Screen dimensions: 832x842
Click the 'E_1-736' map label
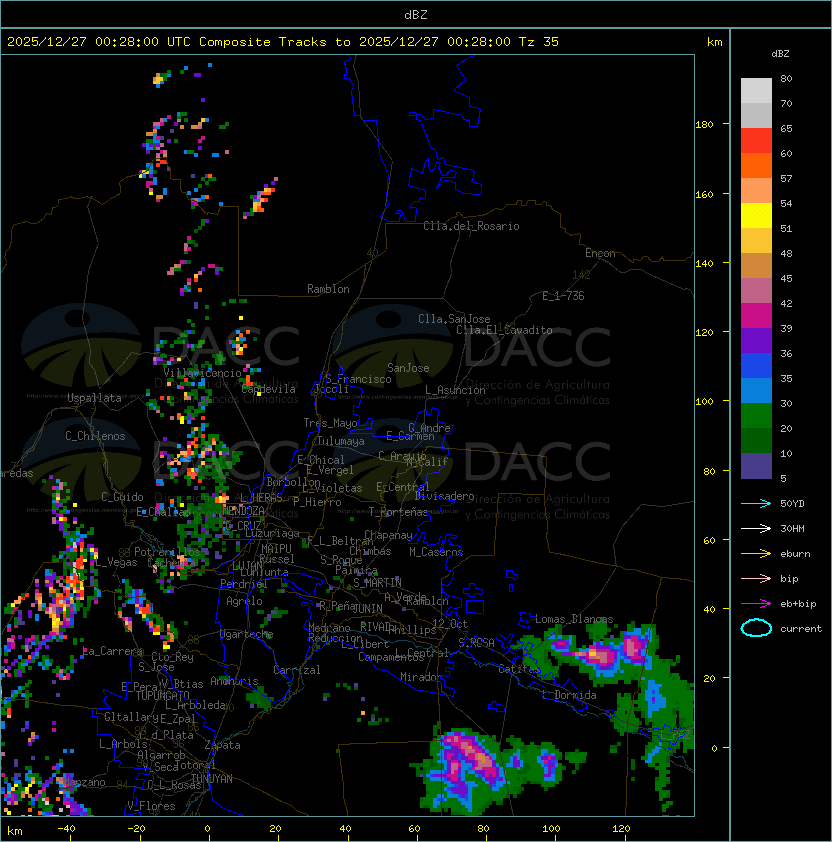click(x=563, y=296)
